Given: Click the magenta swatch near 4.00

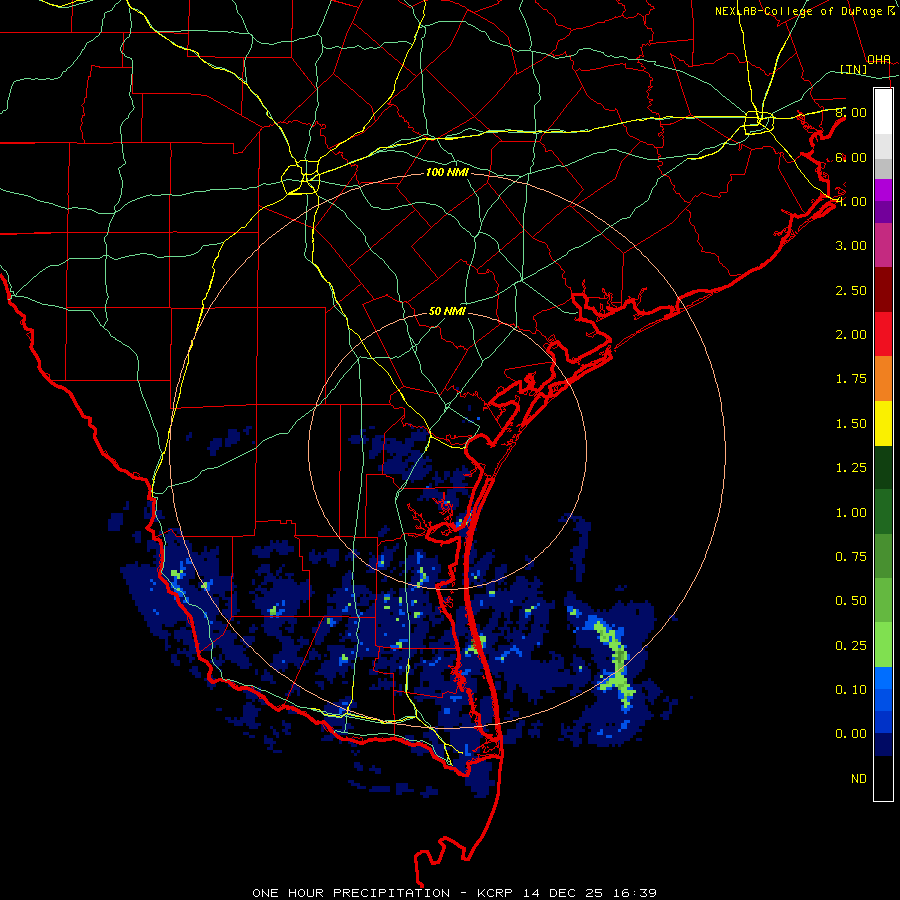Looking at the screenshot, I should click(x=883, y=190).
